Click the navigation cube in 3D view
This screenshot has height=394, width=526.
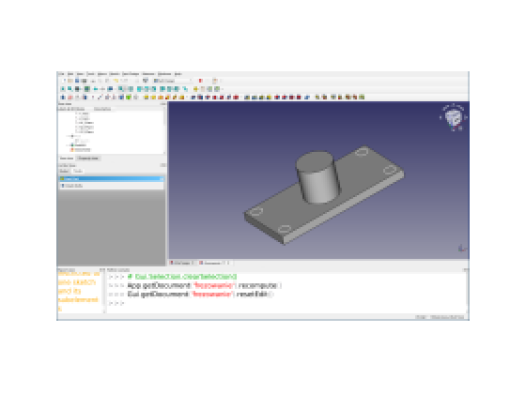coord(453,117)
